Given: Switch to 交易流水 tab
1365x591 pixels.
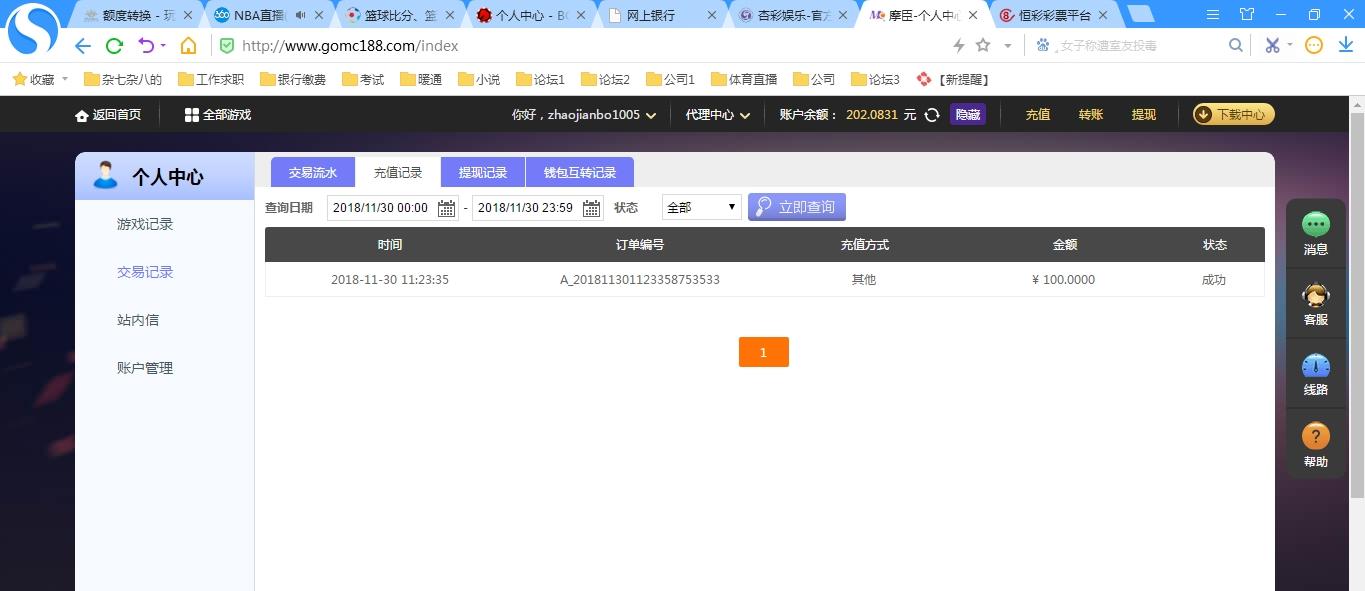Looking at the screenshot, I should click(313, 172).
